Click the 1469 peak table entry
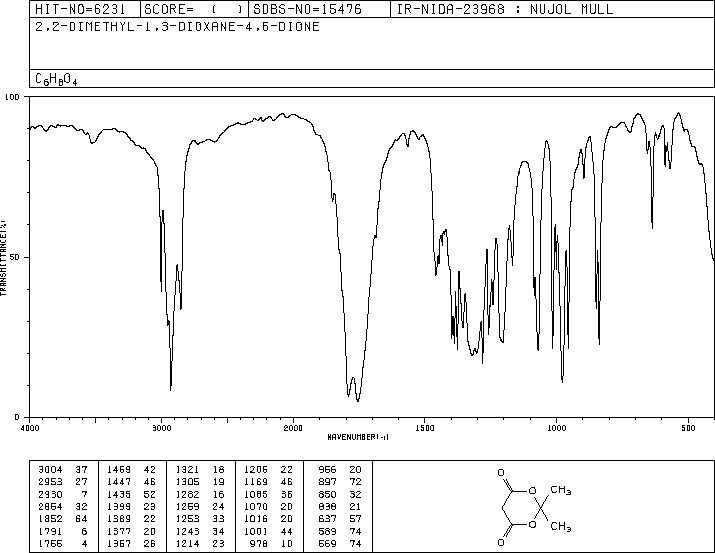Viewport: 715px width, 553px height. [131, 469]
